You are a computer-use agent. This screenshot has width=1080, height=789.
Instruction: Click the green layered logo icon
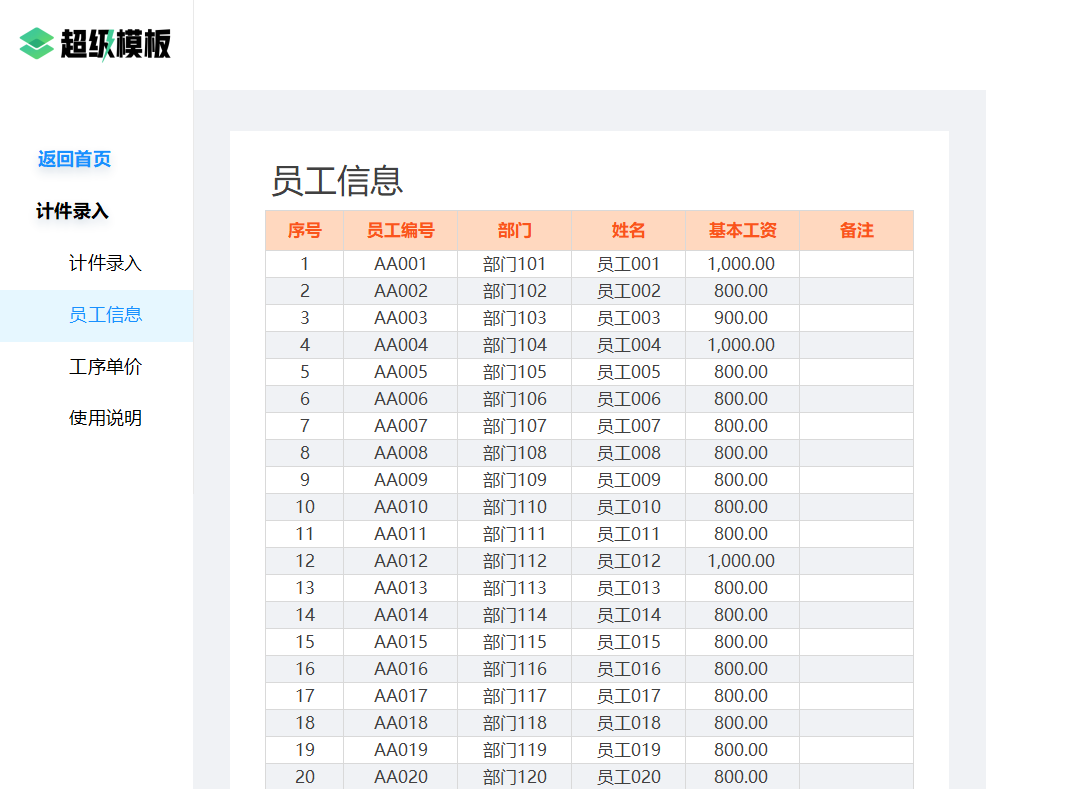[x=37, y=43]
